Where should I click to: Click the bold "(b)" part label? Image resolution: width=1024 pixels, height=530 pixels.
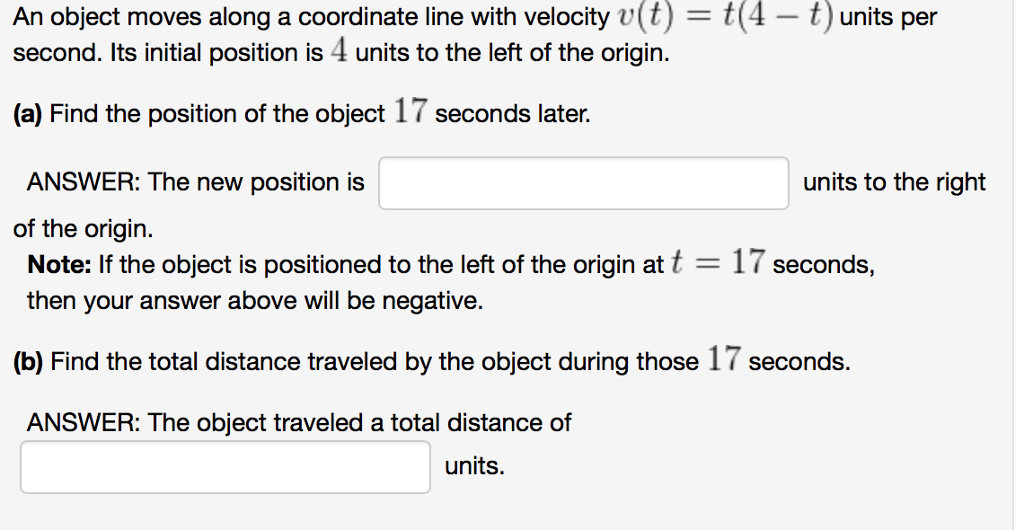(29, 361)
